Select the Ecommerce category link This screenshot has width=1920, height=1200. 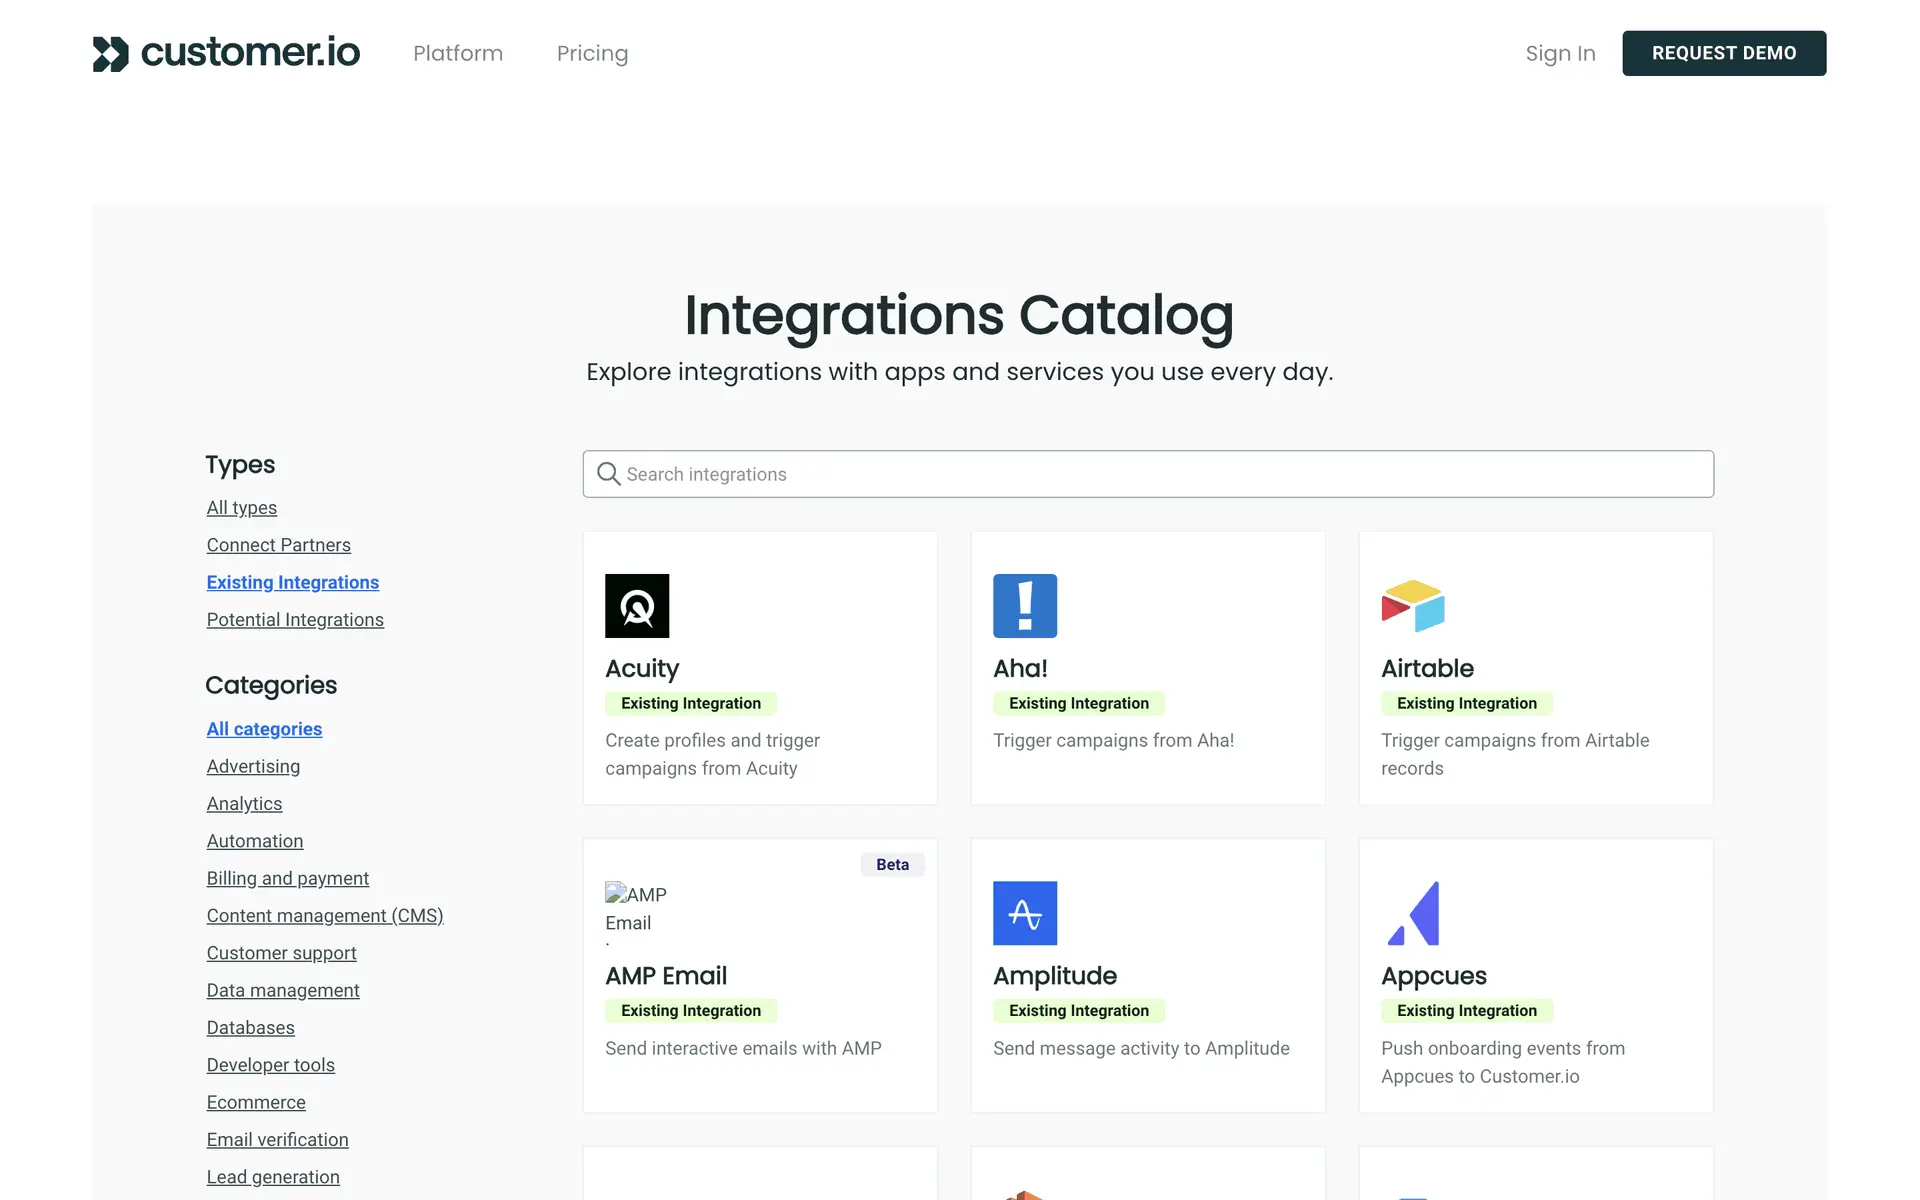coord(256,1102)
